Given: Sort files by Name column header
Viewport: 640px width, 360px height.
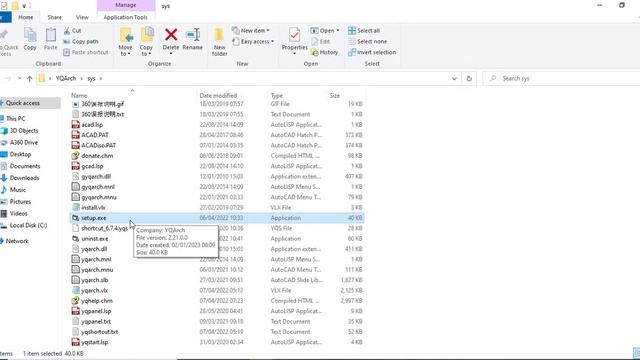Looking at the screenshot, I should (x=79, y=96).
